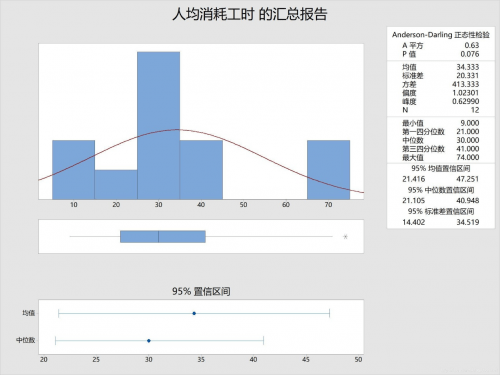Click the median upper bound 40.948
This screenshot has height=375, width=500.
click(468, 200)
